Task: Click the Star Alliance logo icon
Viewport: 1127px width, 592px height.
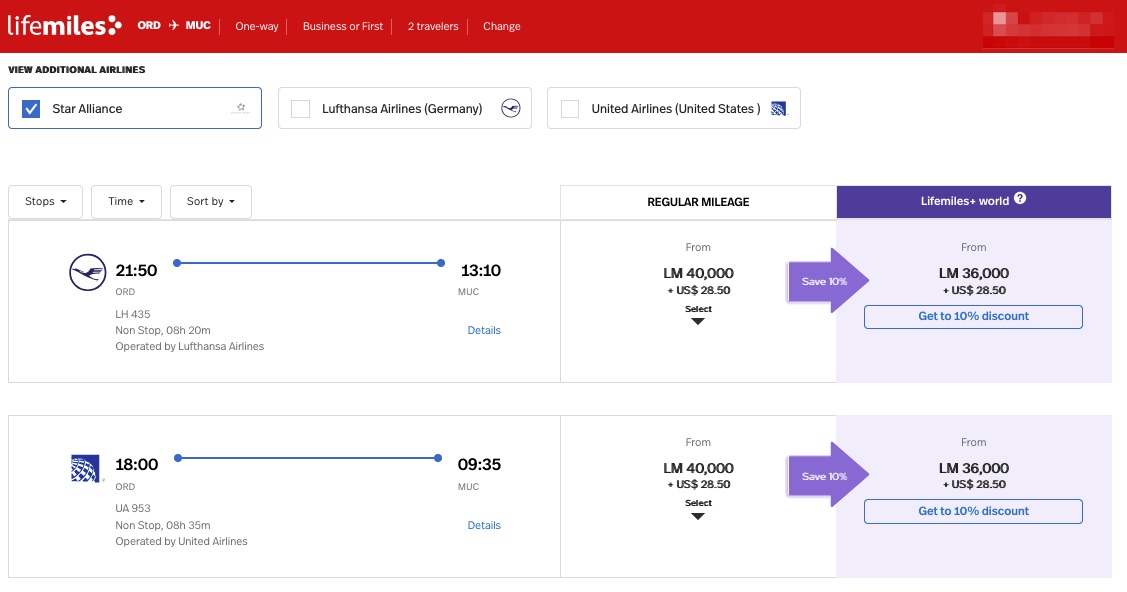Action: click(x=240, y=108)
